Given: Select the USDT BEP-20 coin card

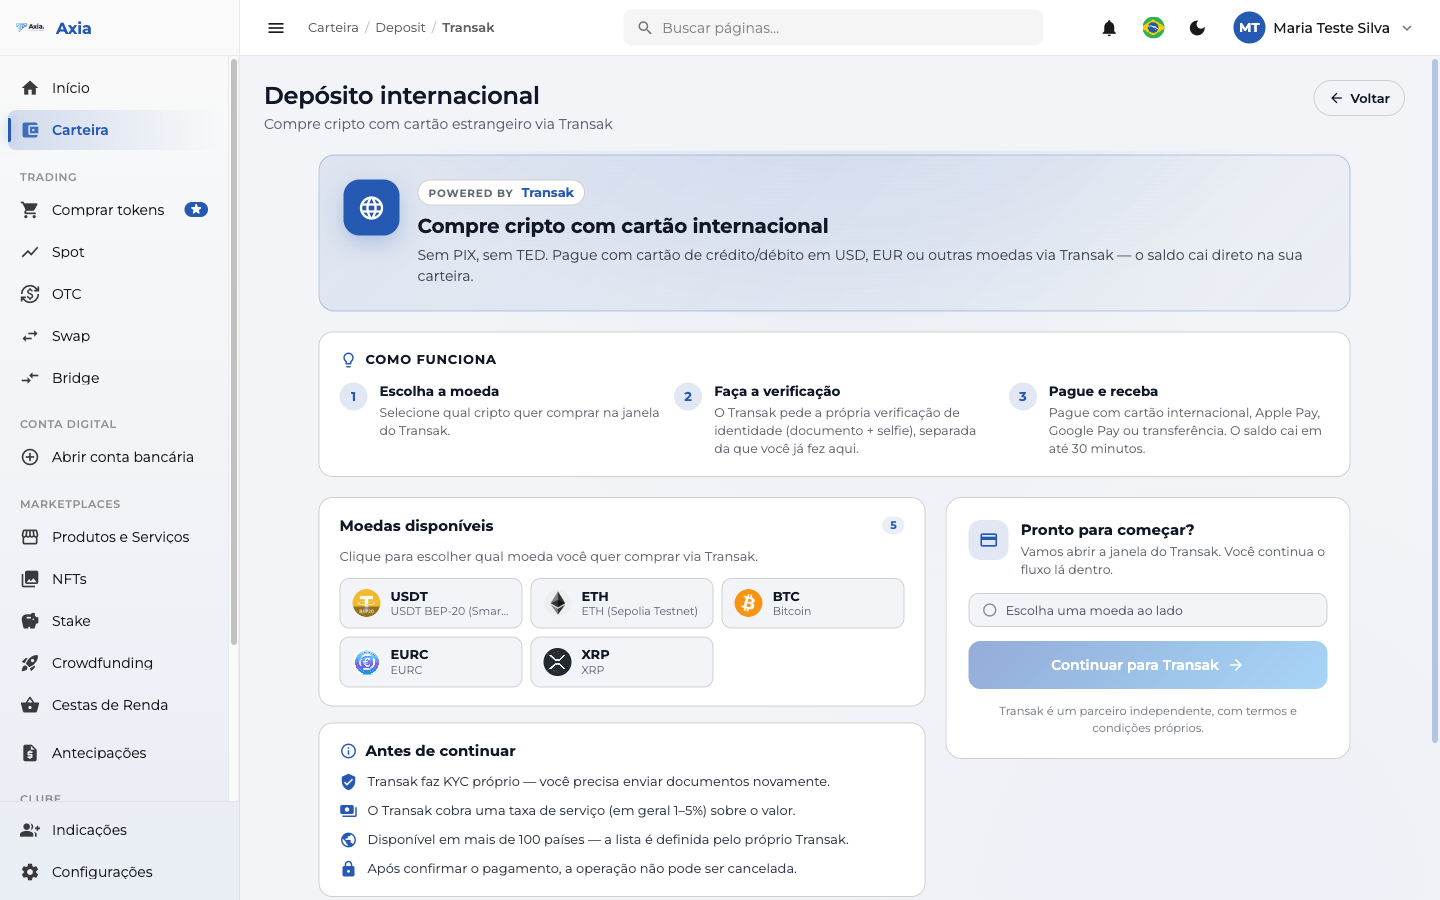Looking at the screenshot, I should 431,603.
